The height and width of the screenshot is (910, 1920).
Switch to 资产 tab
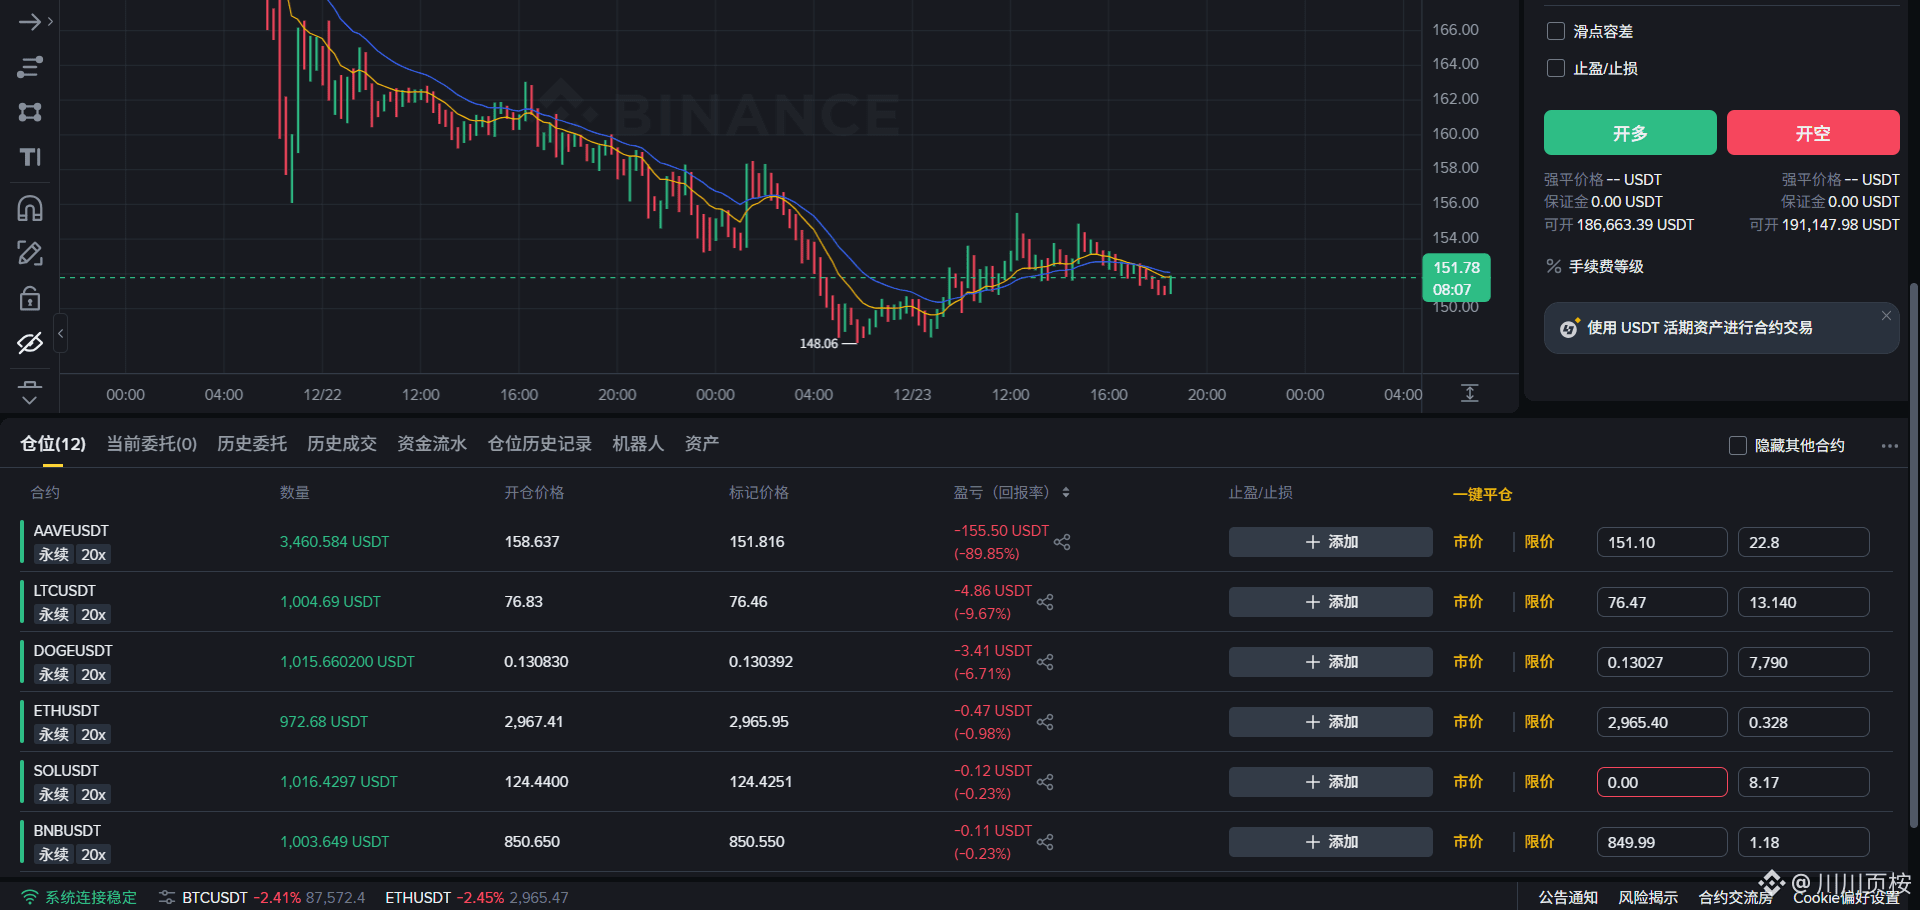pyautogui.click(x=702, y=443)
